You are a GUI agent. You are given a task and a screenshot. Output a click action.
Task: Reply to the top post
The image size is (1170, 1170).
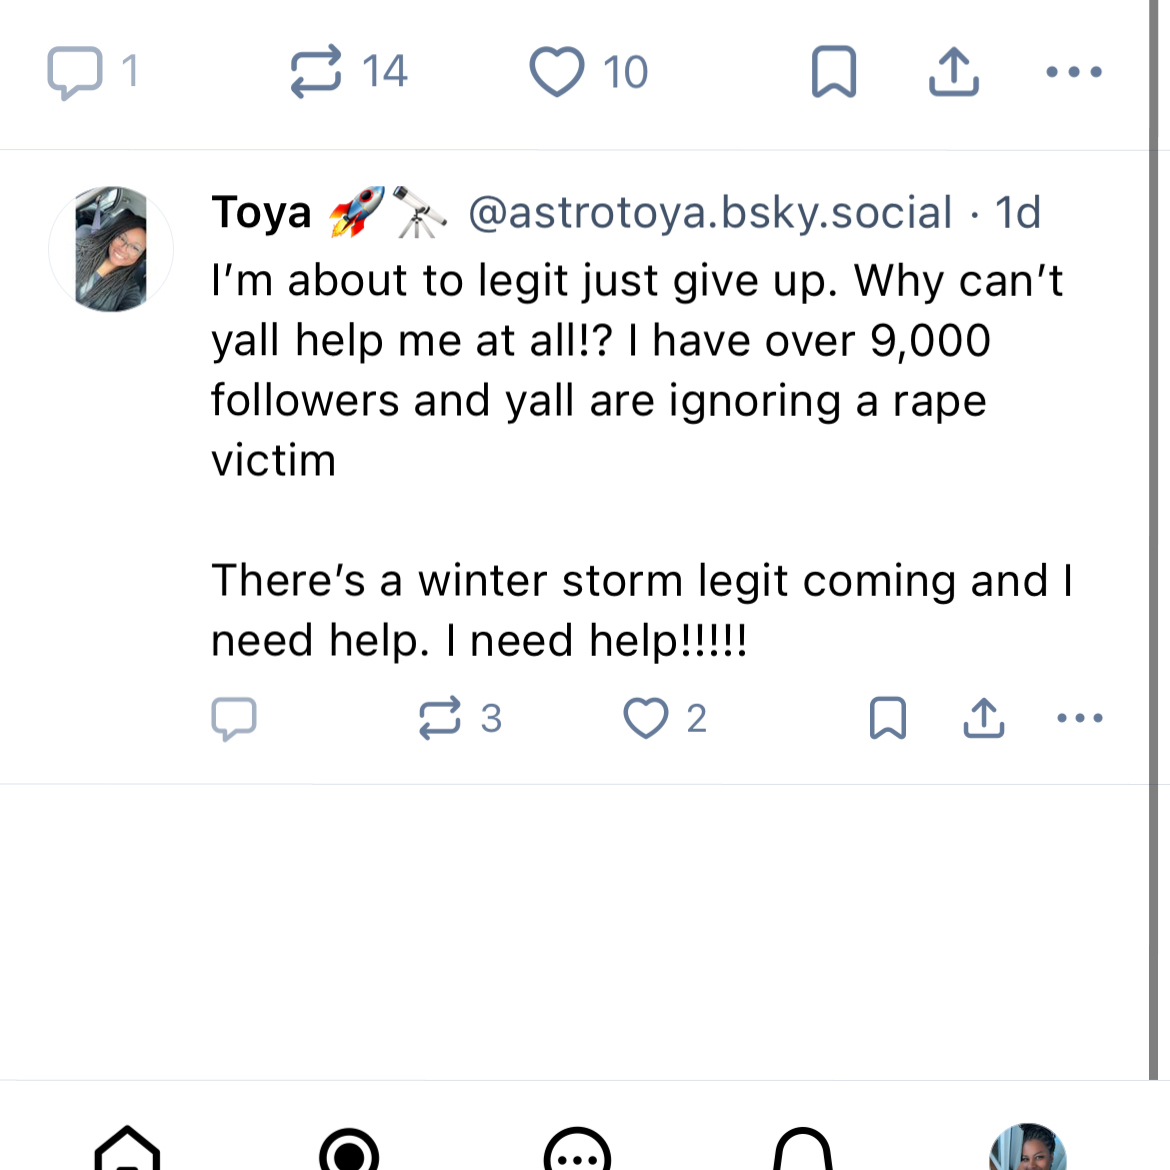tap(76, 72)
